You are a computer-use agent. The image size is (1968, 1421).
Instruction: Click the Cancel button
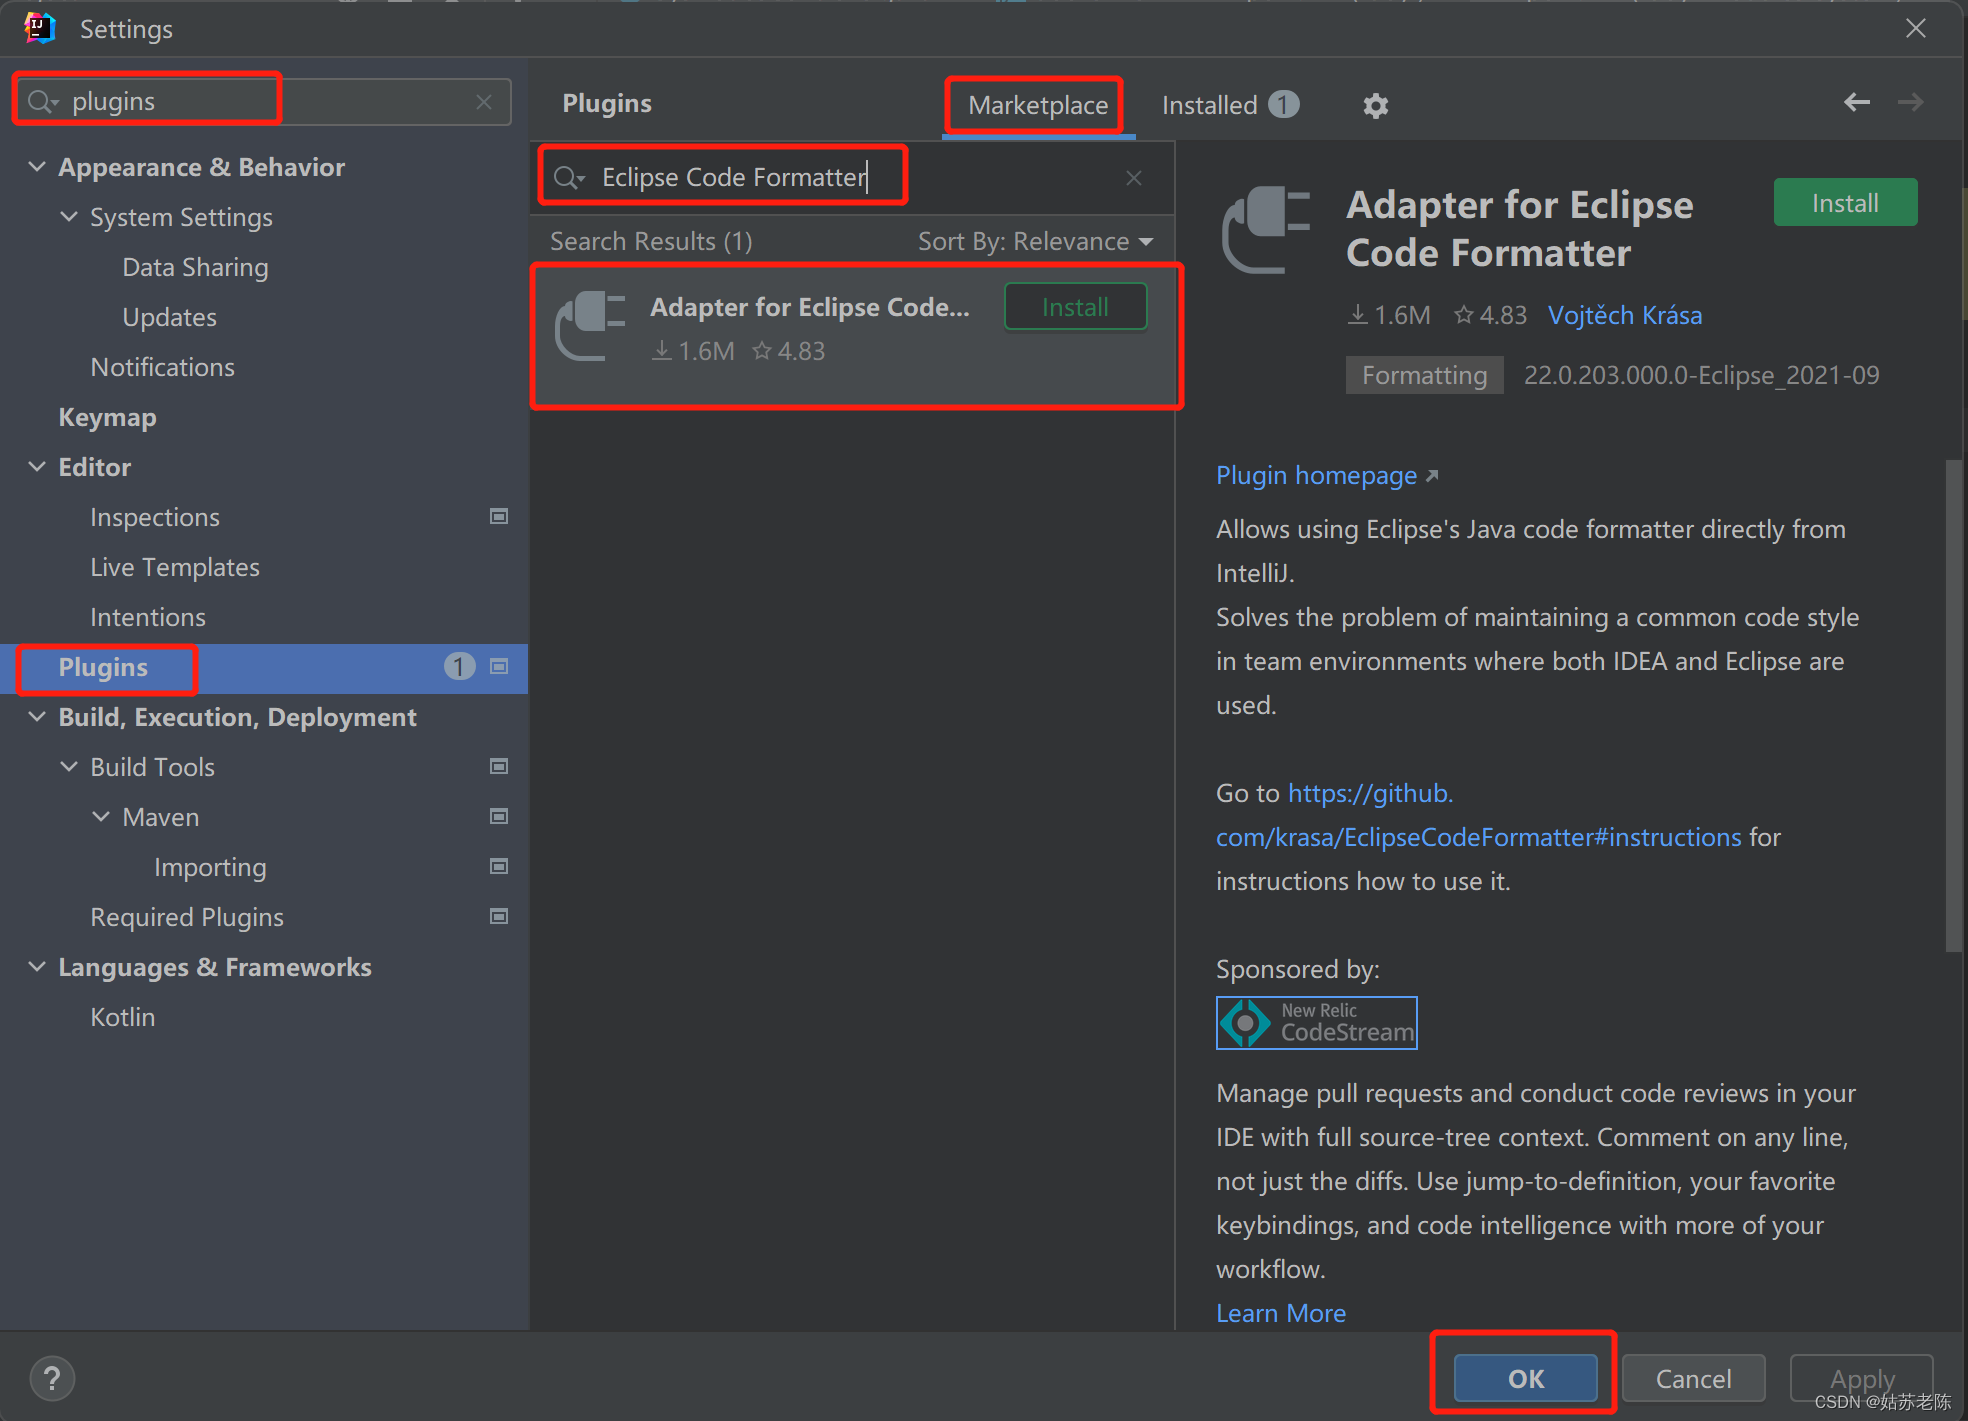(x=1693, y=1379)
